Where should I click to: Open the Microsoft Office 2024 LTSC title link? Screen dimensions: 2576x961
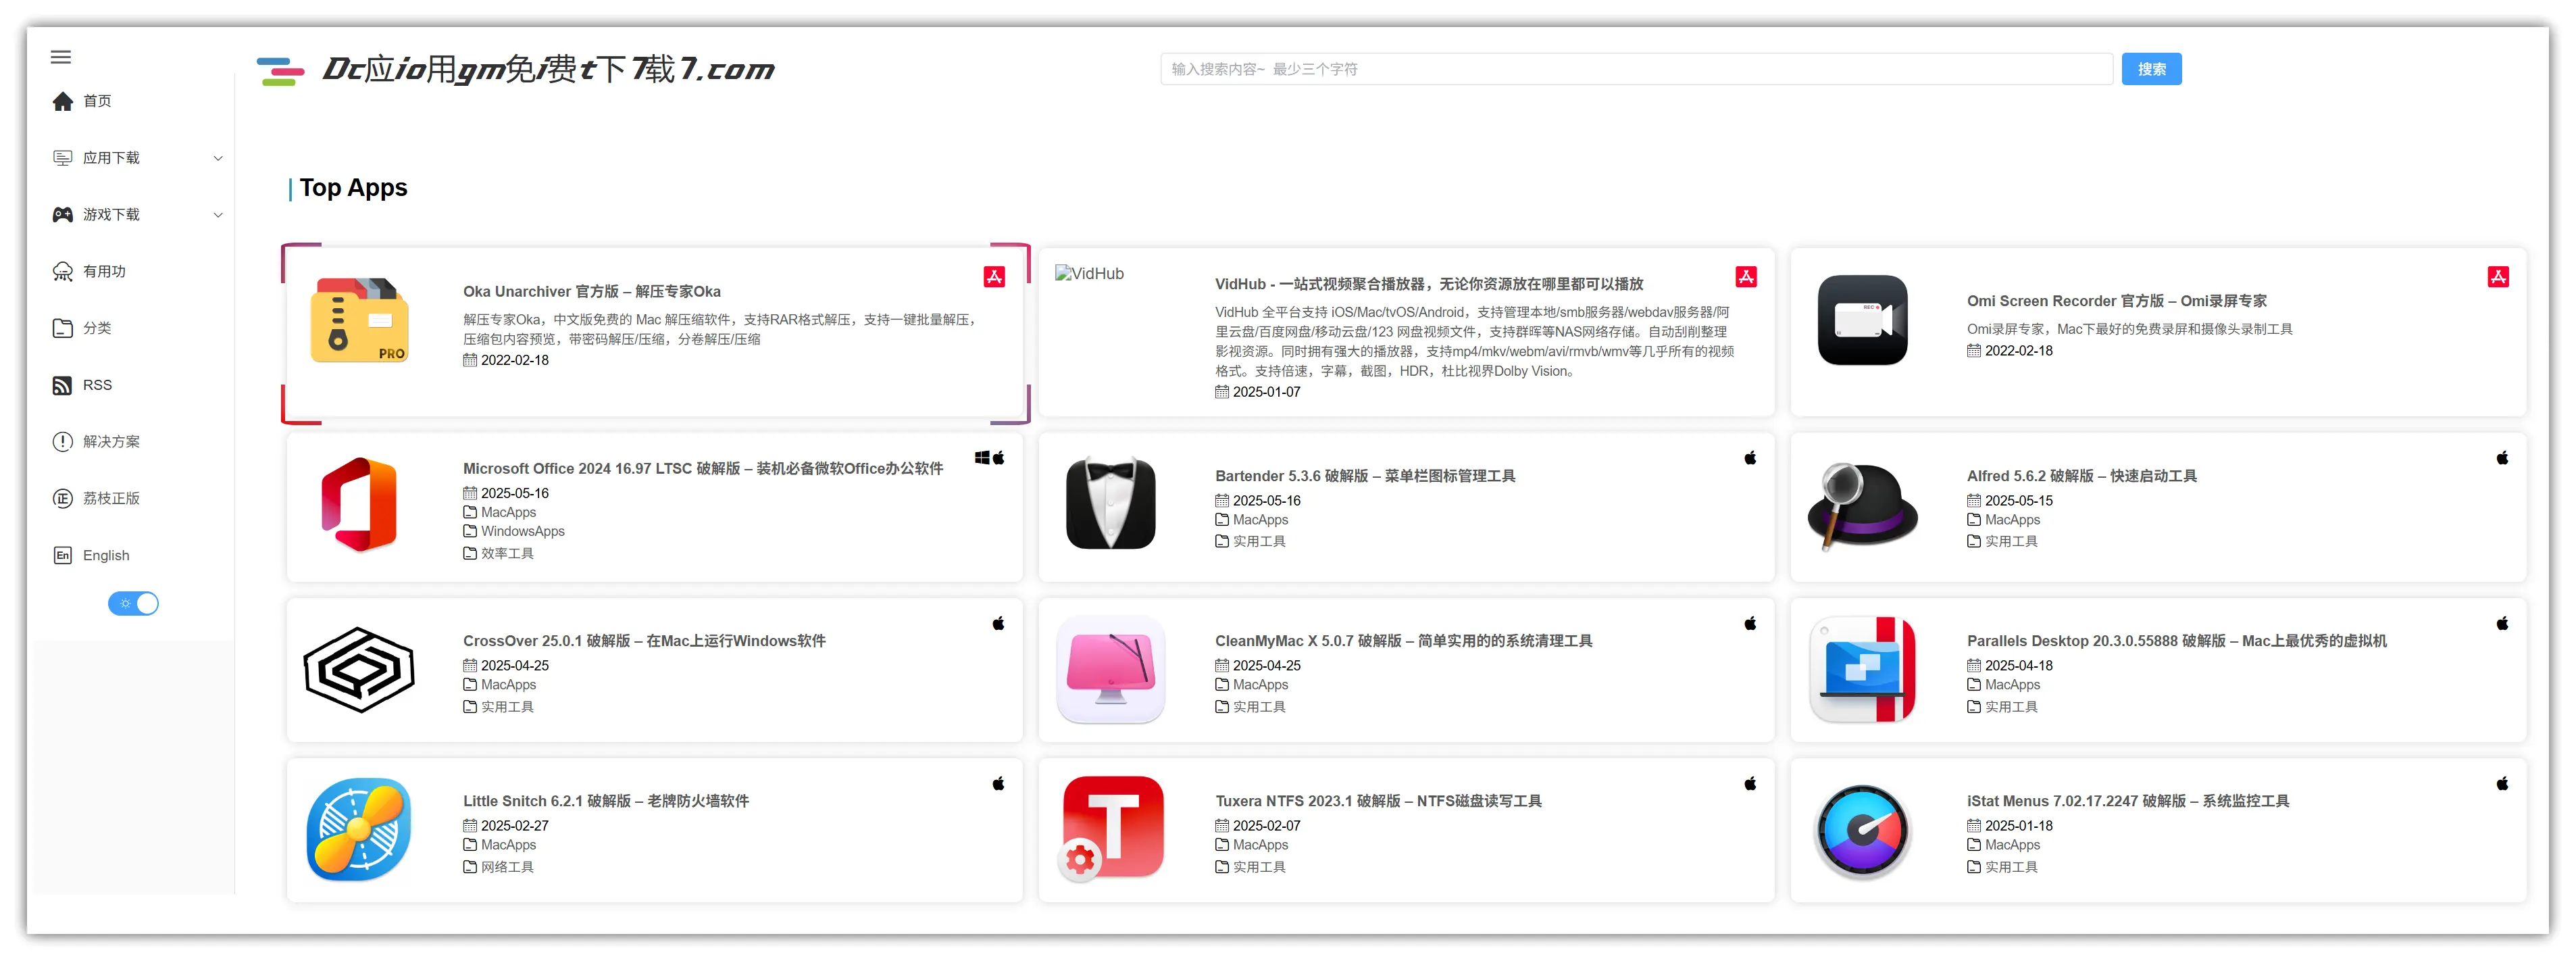click(x=702, y=469)
